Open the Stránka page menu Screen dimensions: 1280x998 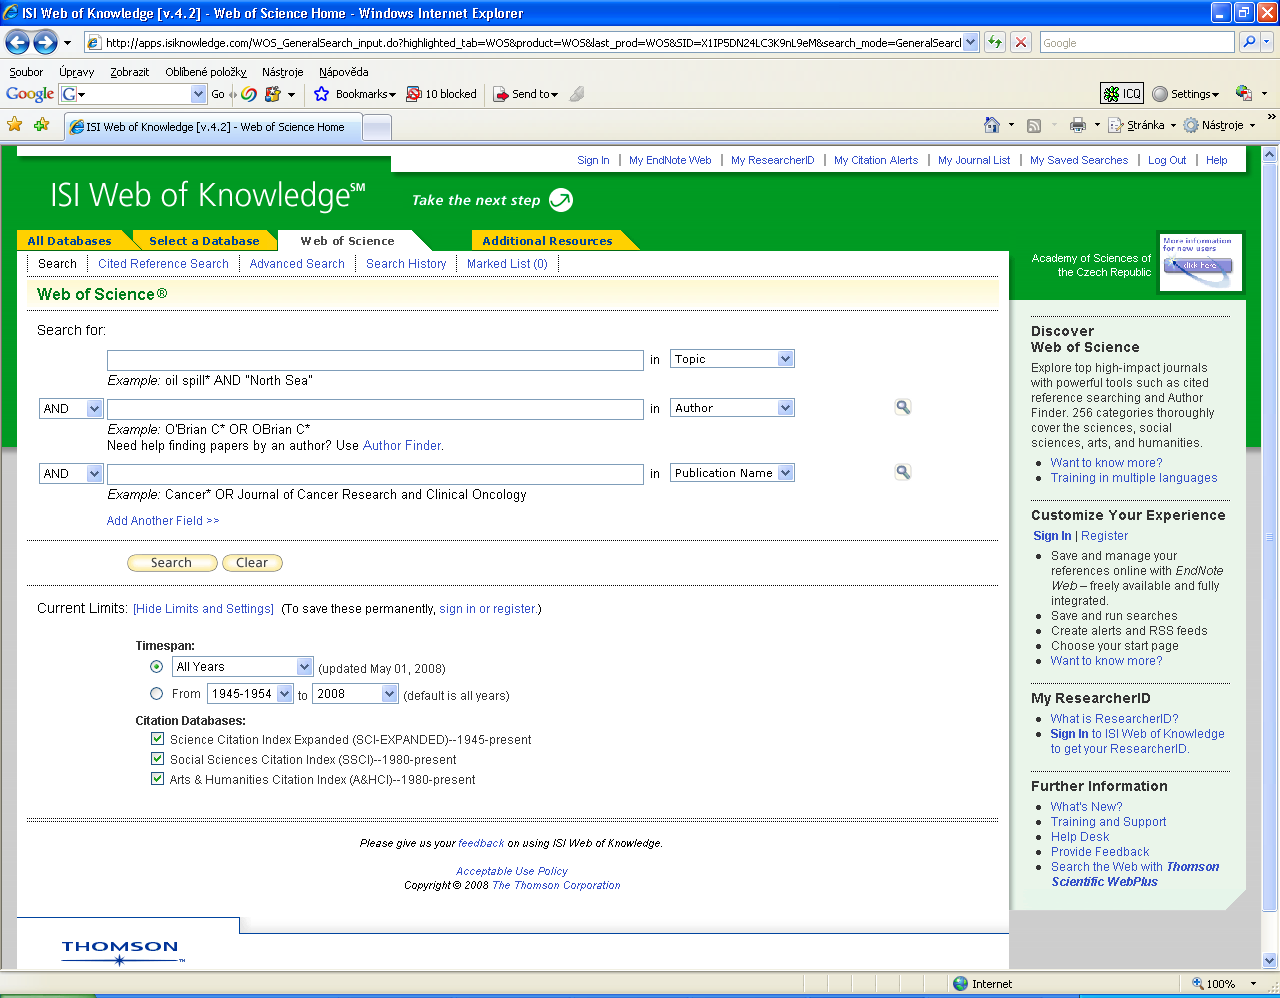coord(1142,125)
